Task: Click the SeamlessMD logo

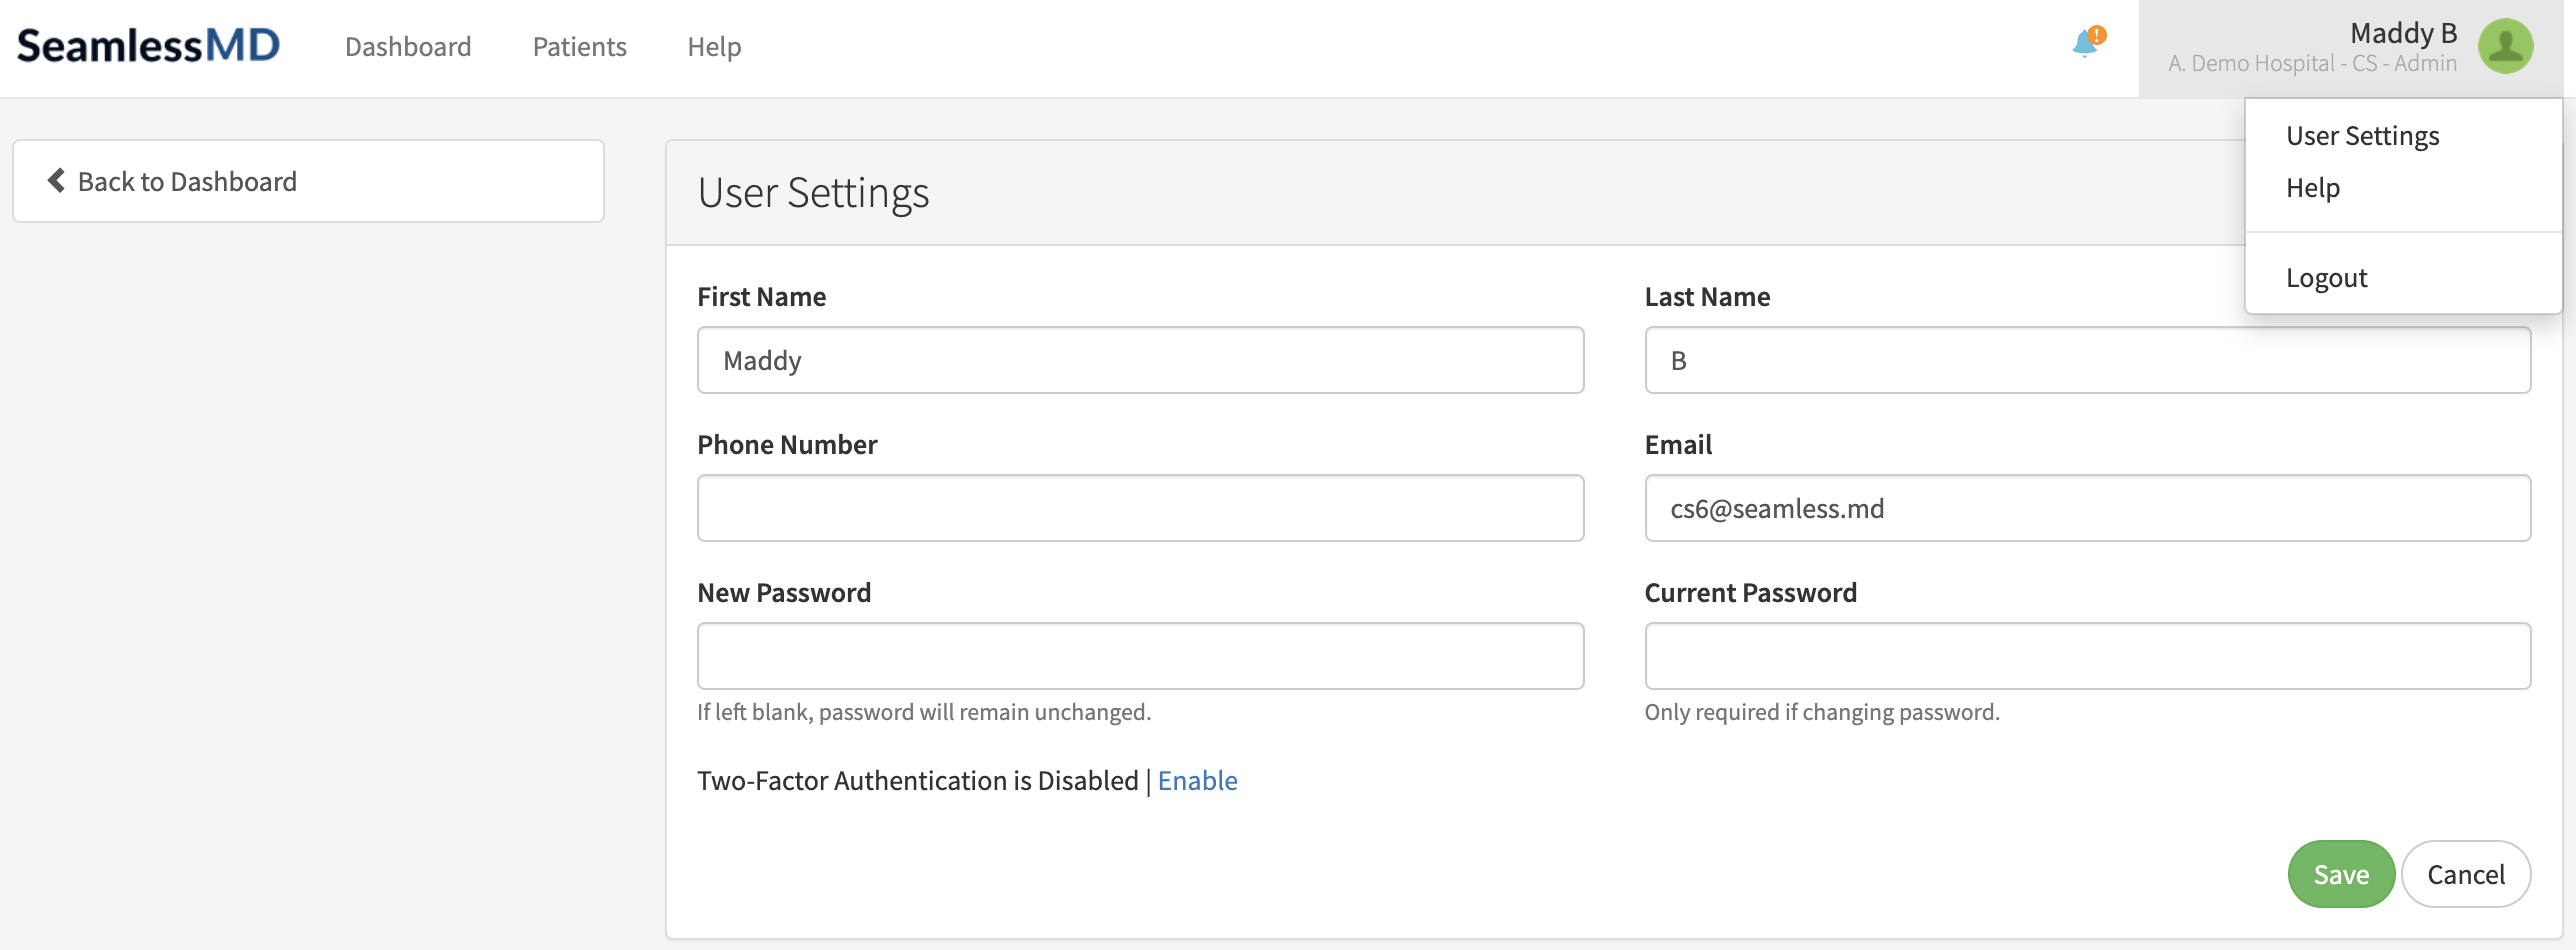Action: coord(148,46)
